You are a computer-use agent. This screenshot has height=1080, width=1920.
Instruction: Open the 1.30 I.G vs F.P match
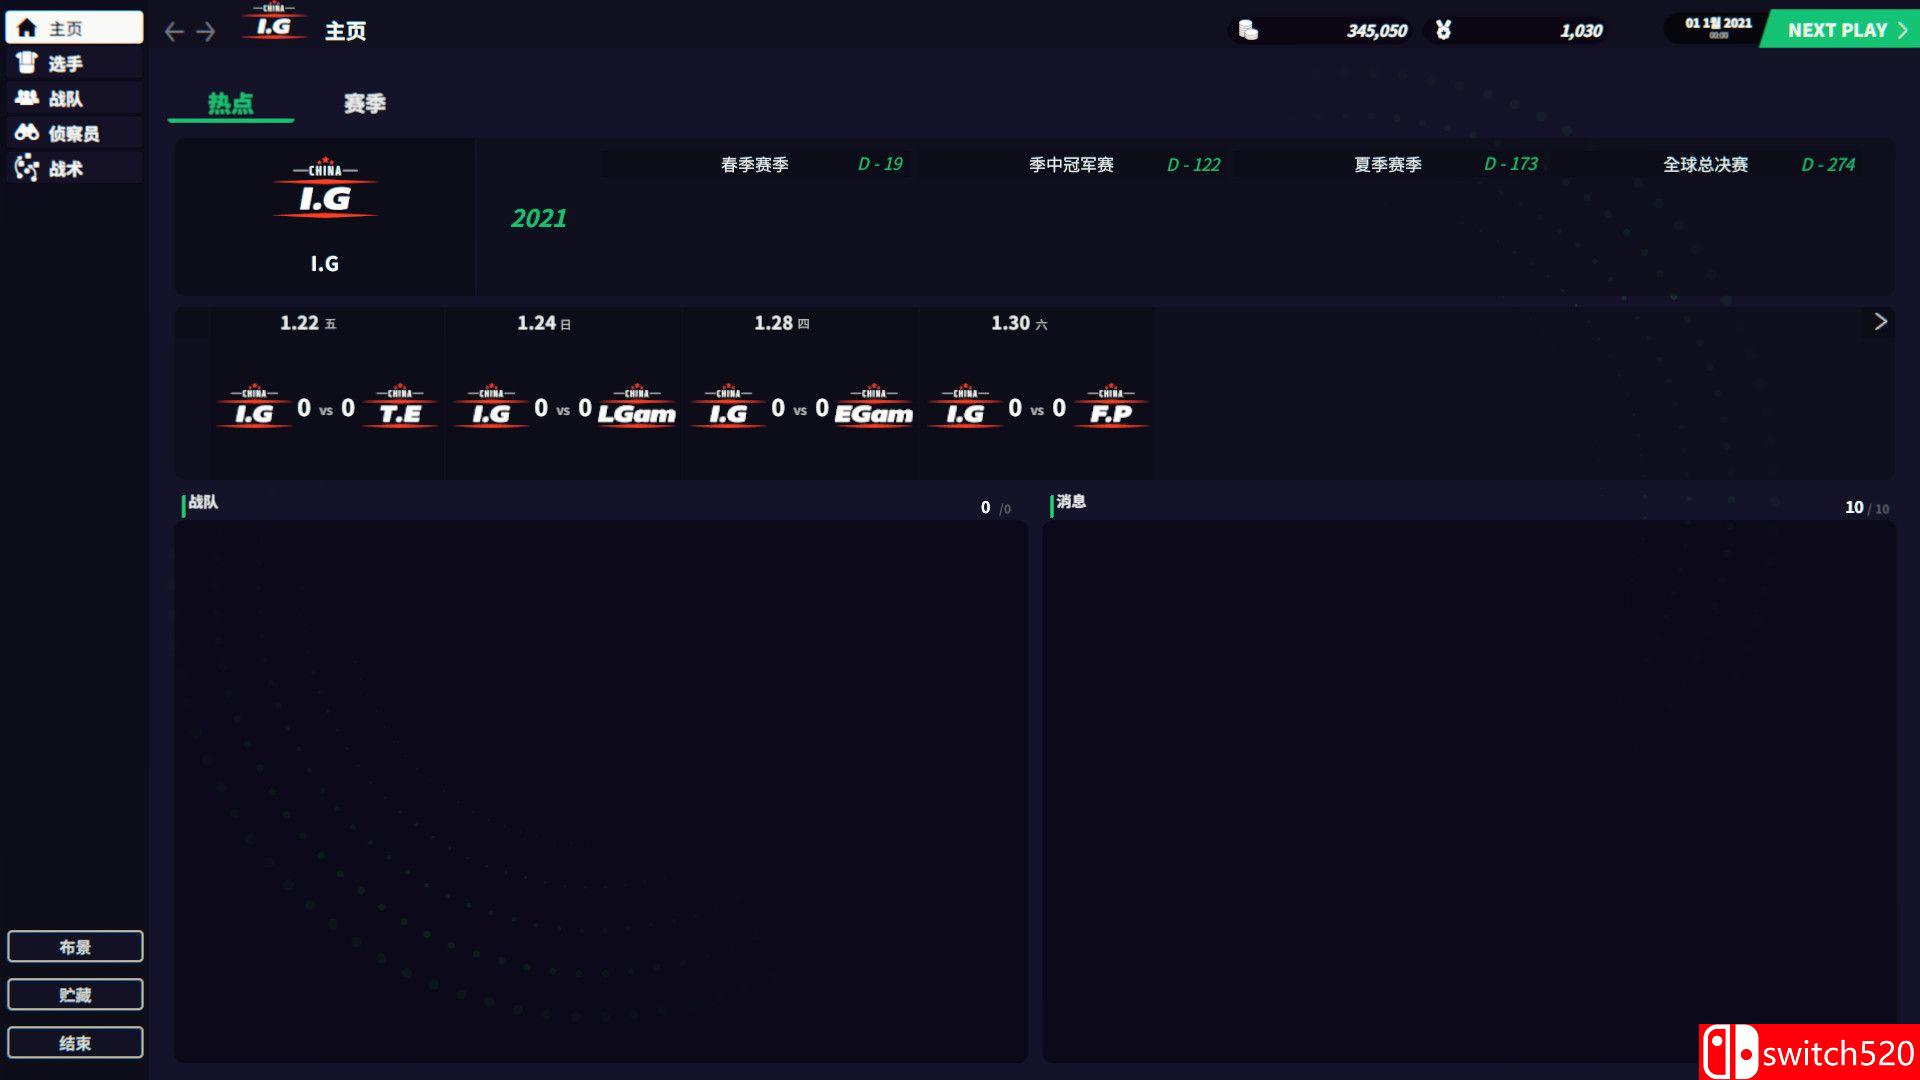[1037, 408]
